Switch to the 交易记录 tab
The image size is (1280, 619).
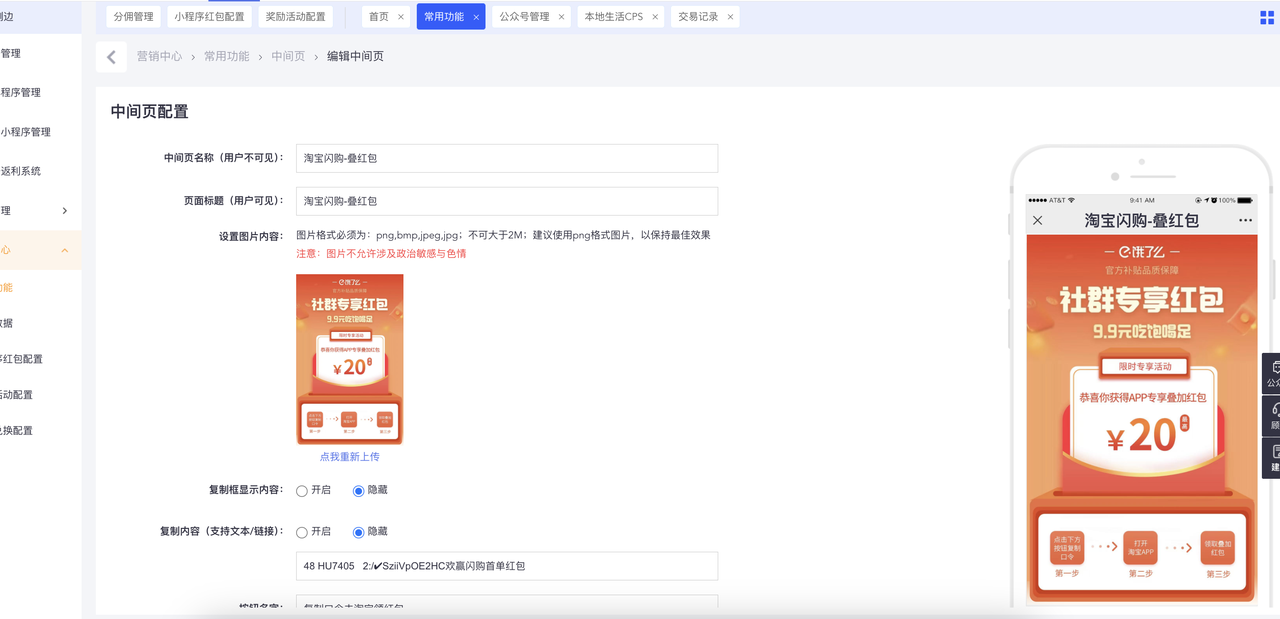pyautogui.click(x=698, y=17)
